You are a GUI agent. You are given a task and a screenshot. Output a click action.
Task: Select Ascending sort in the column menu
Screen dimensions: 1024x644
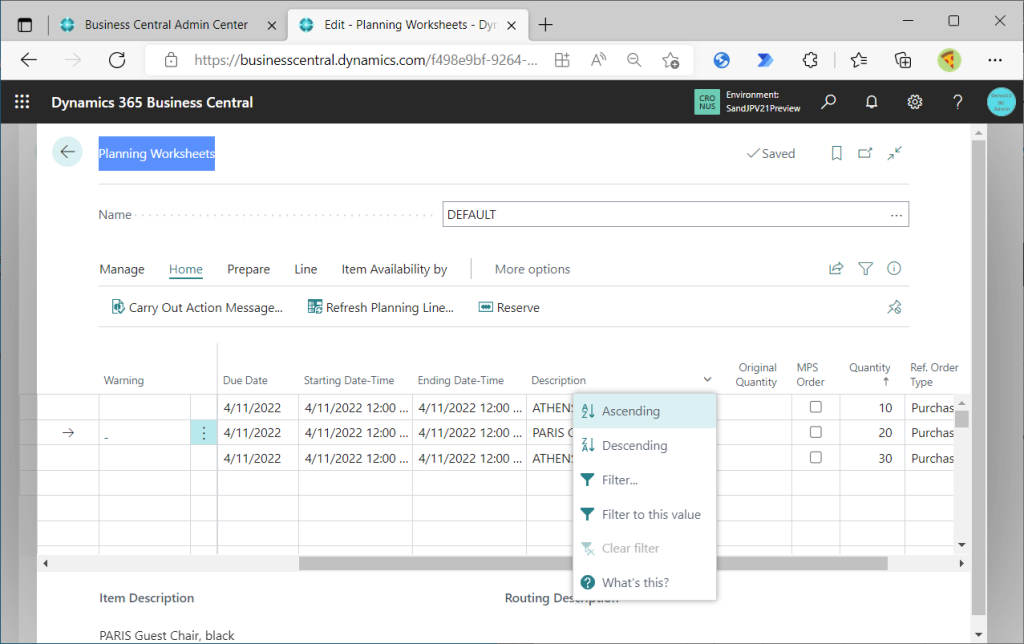pyautogui.click(x=645, y=411)
